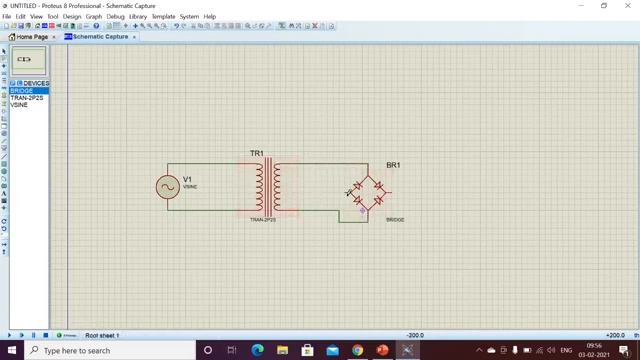The image size is (640, 360).
Task: Select the 2D graphics line tool
Action: click(x=4, y=156)
